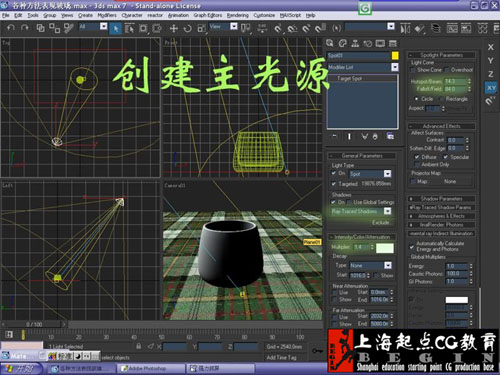Toggle Overshoot checkbox
Screen dimensions: 500x375
(447, 70)
